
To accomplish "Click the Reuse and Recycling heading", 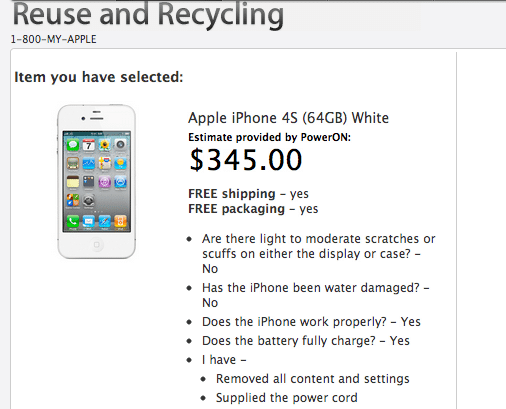I will pyautogui.click(x=148, y=15).
